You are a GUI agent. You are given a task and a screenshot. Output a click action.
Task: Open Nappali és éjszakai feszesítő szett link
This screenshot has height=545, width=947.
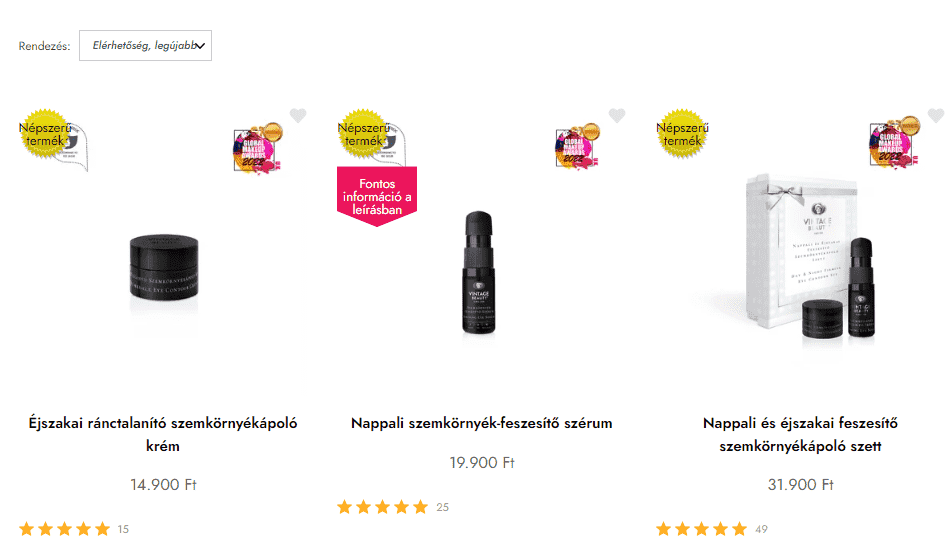(800, 434)
